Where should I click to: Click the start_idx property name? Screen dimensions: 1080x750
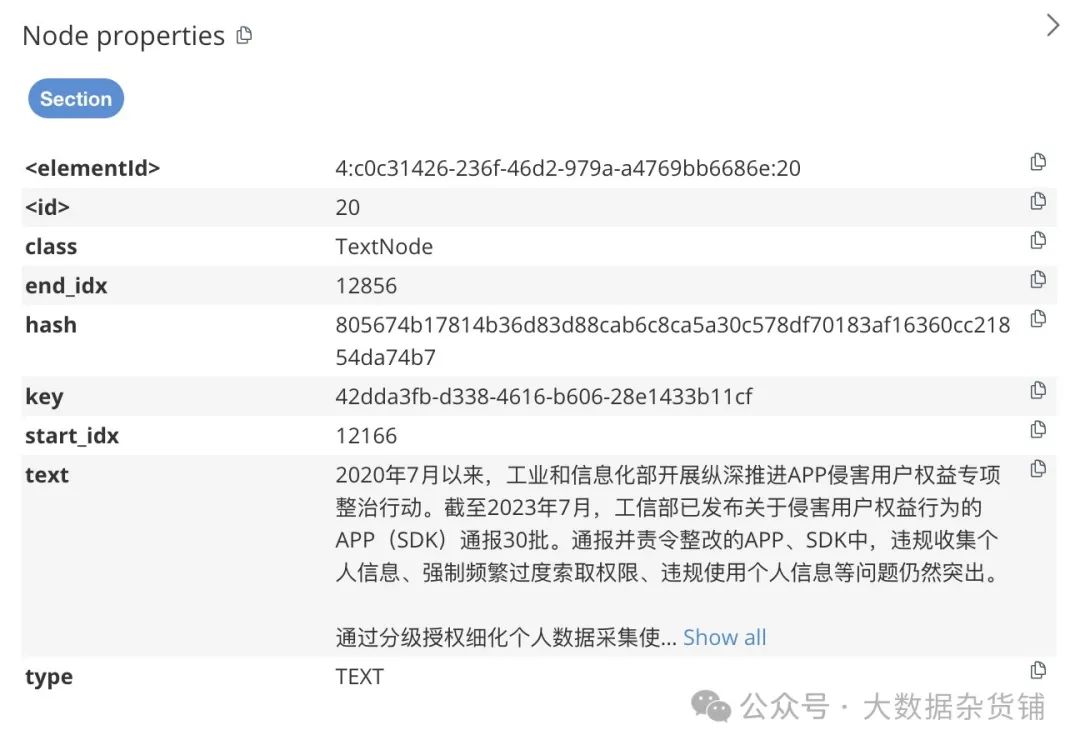[x=72, y=436]
